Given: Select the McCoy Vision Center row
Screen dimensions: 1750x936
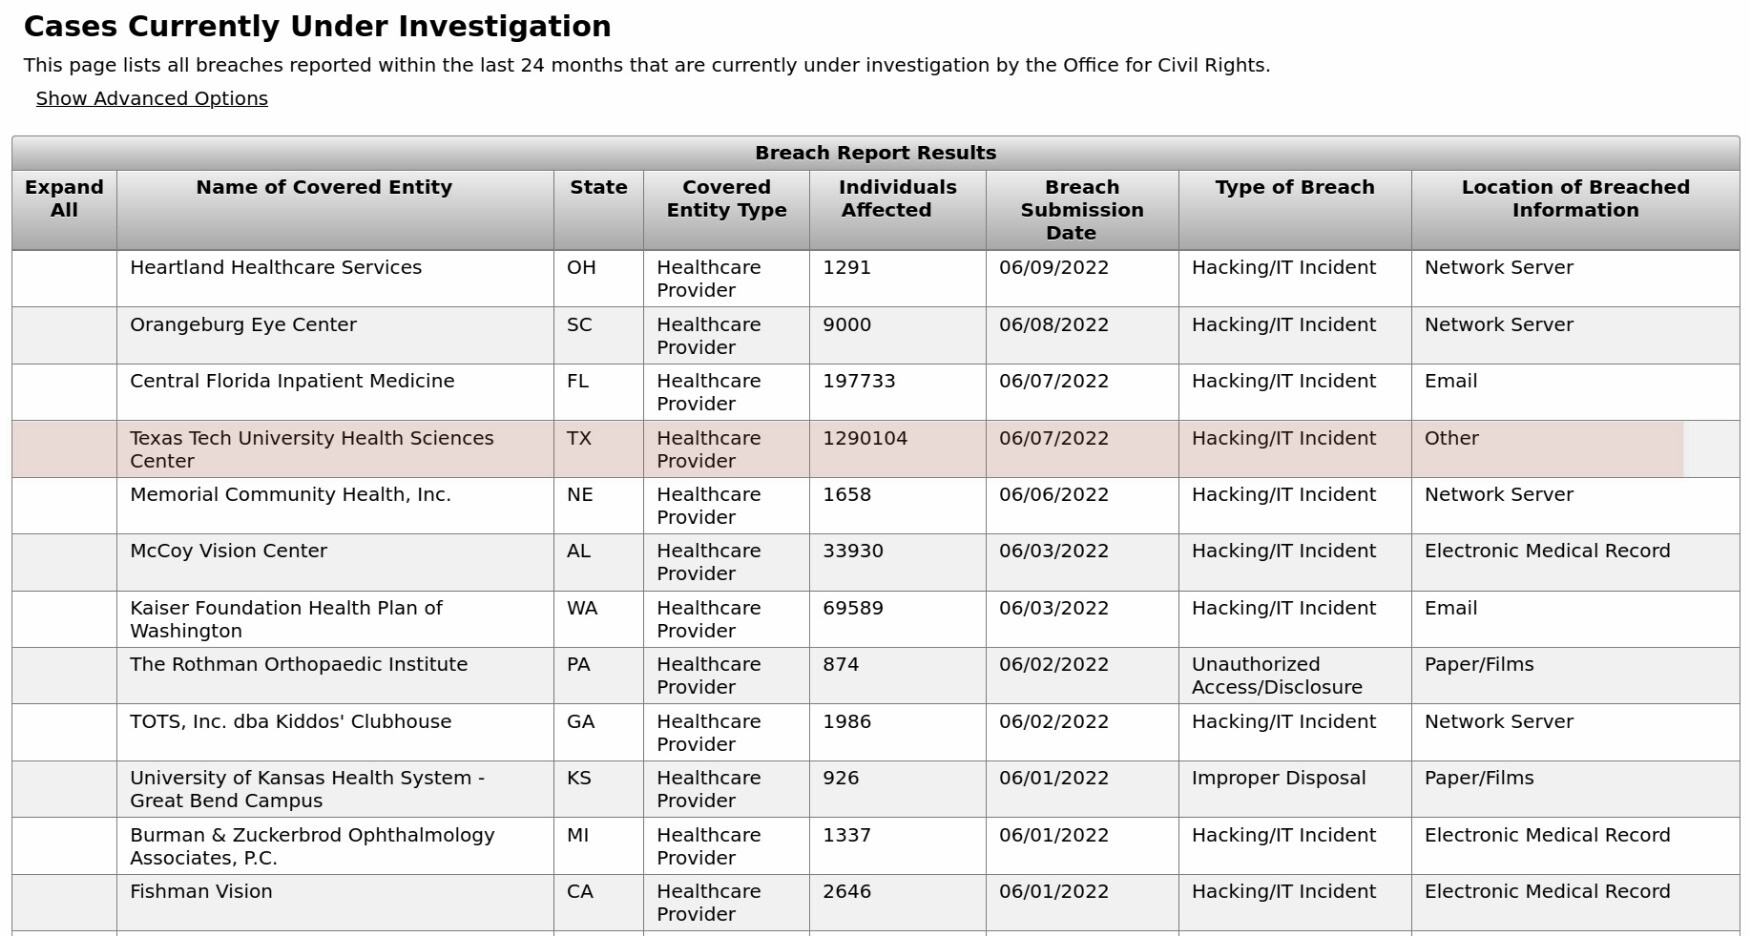Looking at the screenshot, I should point(875,562).
